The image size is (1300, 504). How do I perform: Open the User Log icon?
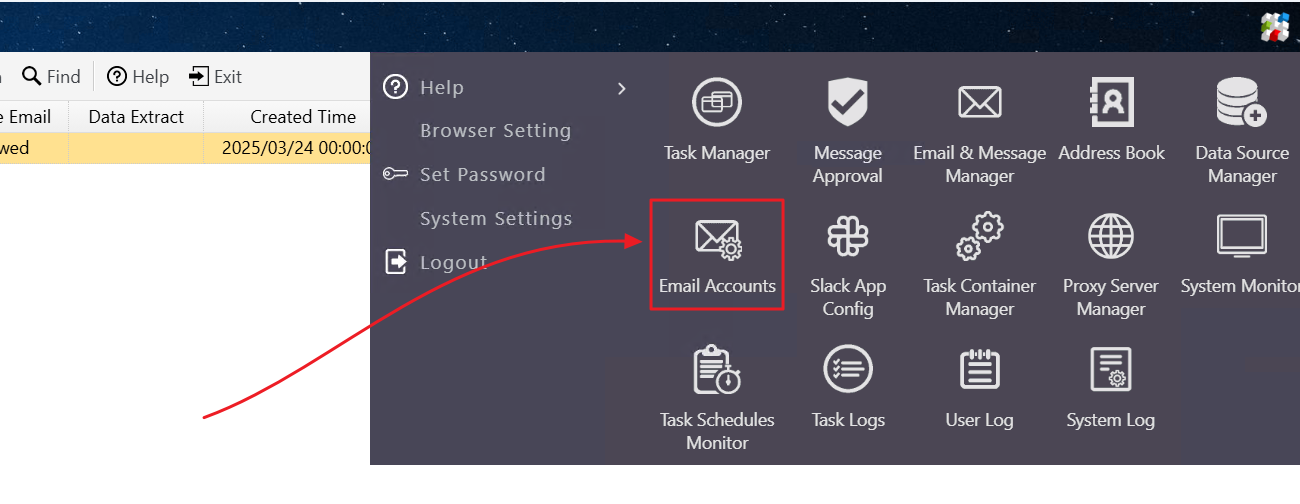point(979,370)
